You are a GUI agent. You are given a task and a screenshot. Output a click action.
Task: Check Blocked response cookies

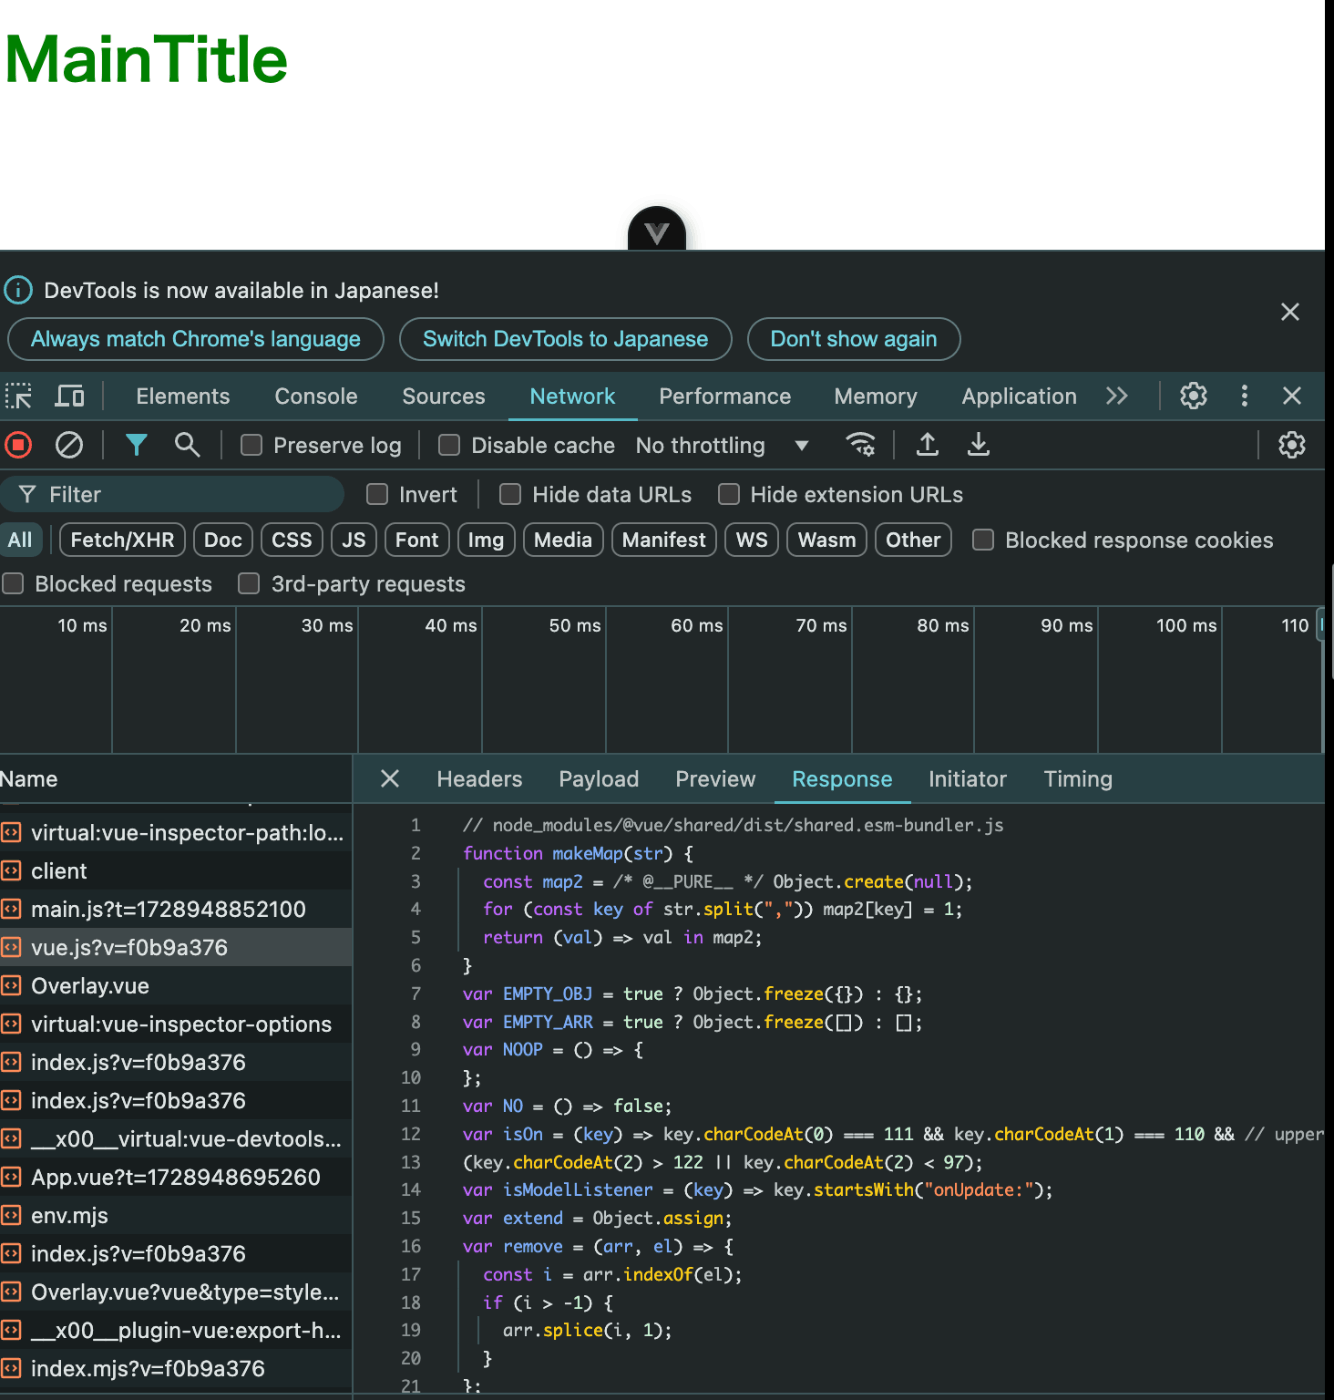983,540
